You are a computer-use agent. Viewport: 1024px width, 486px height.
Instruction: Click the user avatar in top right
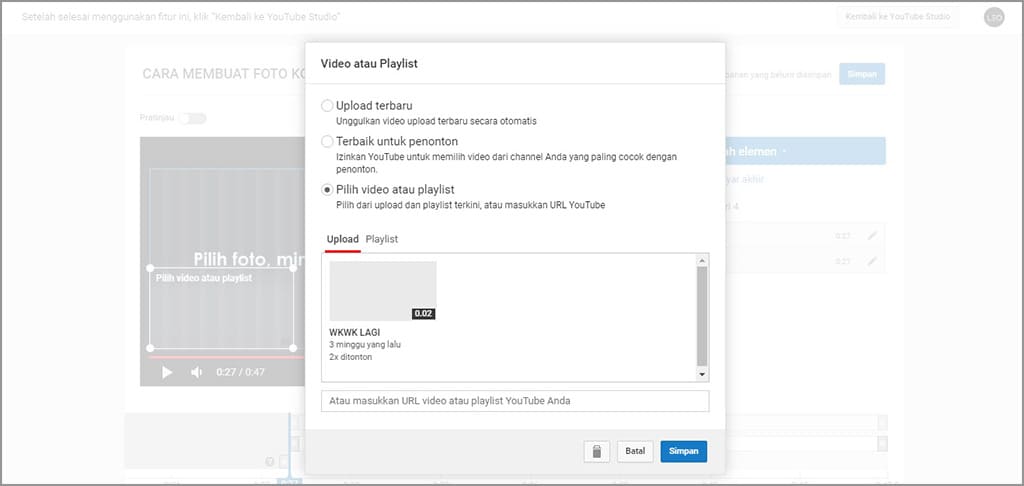click(x=993, y=17)
